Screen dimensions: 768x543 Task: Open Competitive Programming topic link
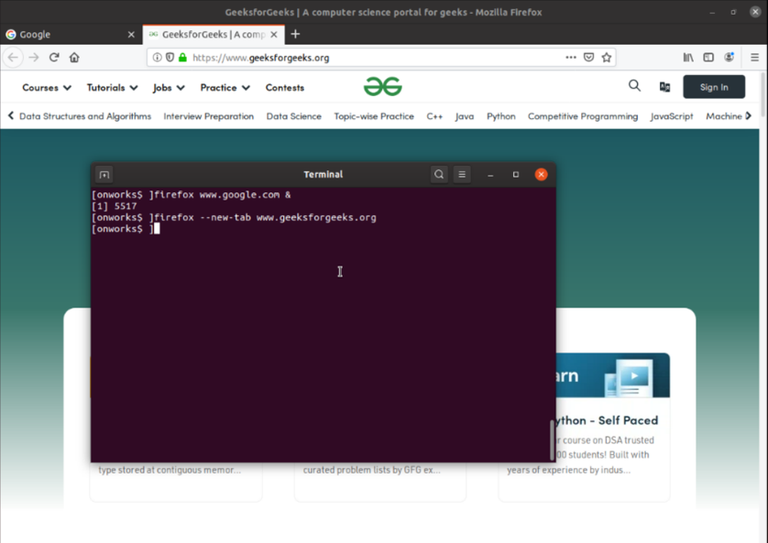pyautogui.click(x=583, y=116)
